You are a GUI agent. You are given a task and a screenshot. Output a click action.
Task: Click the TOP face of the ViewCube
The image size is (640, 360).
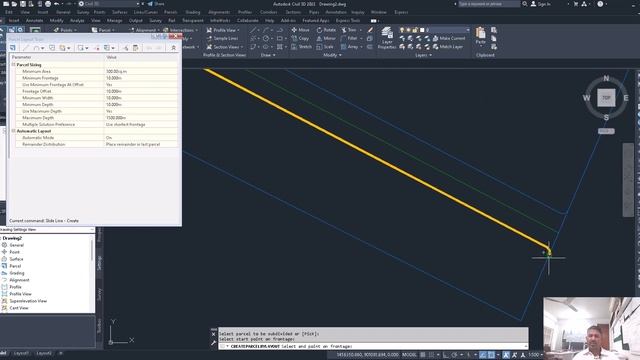pyautogui.click(x=606, y=98)
